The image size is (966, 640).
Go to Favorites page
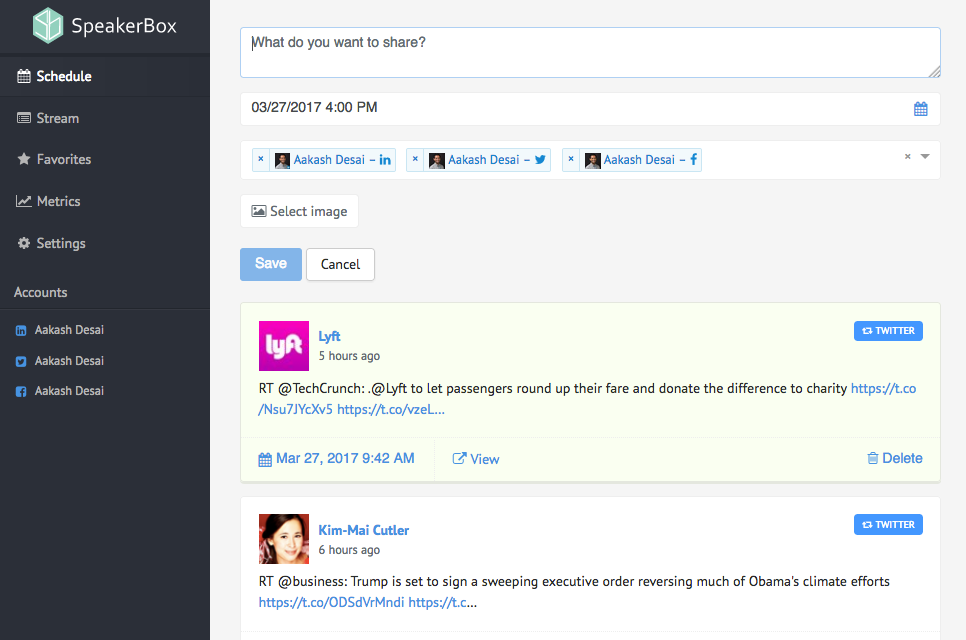coord(105,160)
